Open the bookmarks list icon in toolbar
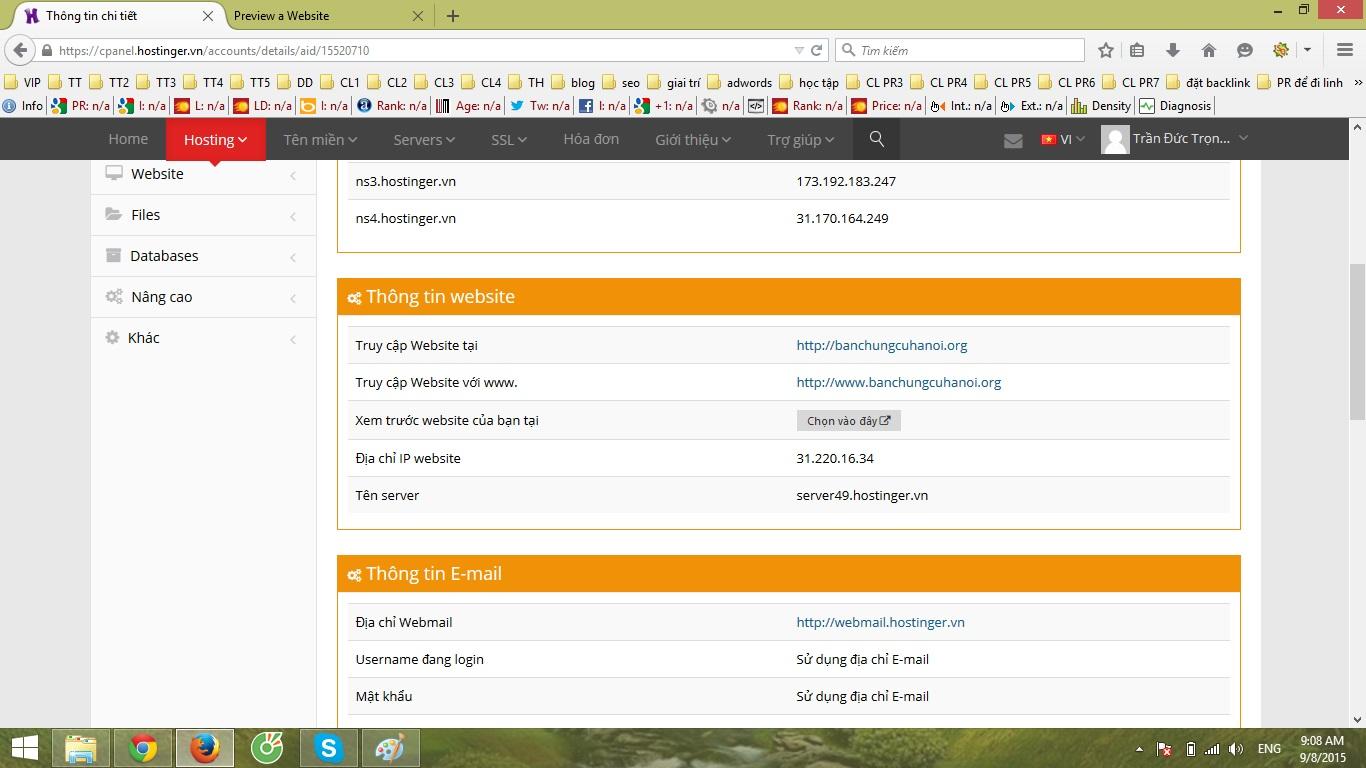 point(1137,50)
